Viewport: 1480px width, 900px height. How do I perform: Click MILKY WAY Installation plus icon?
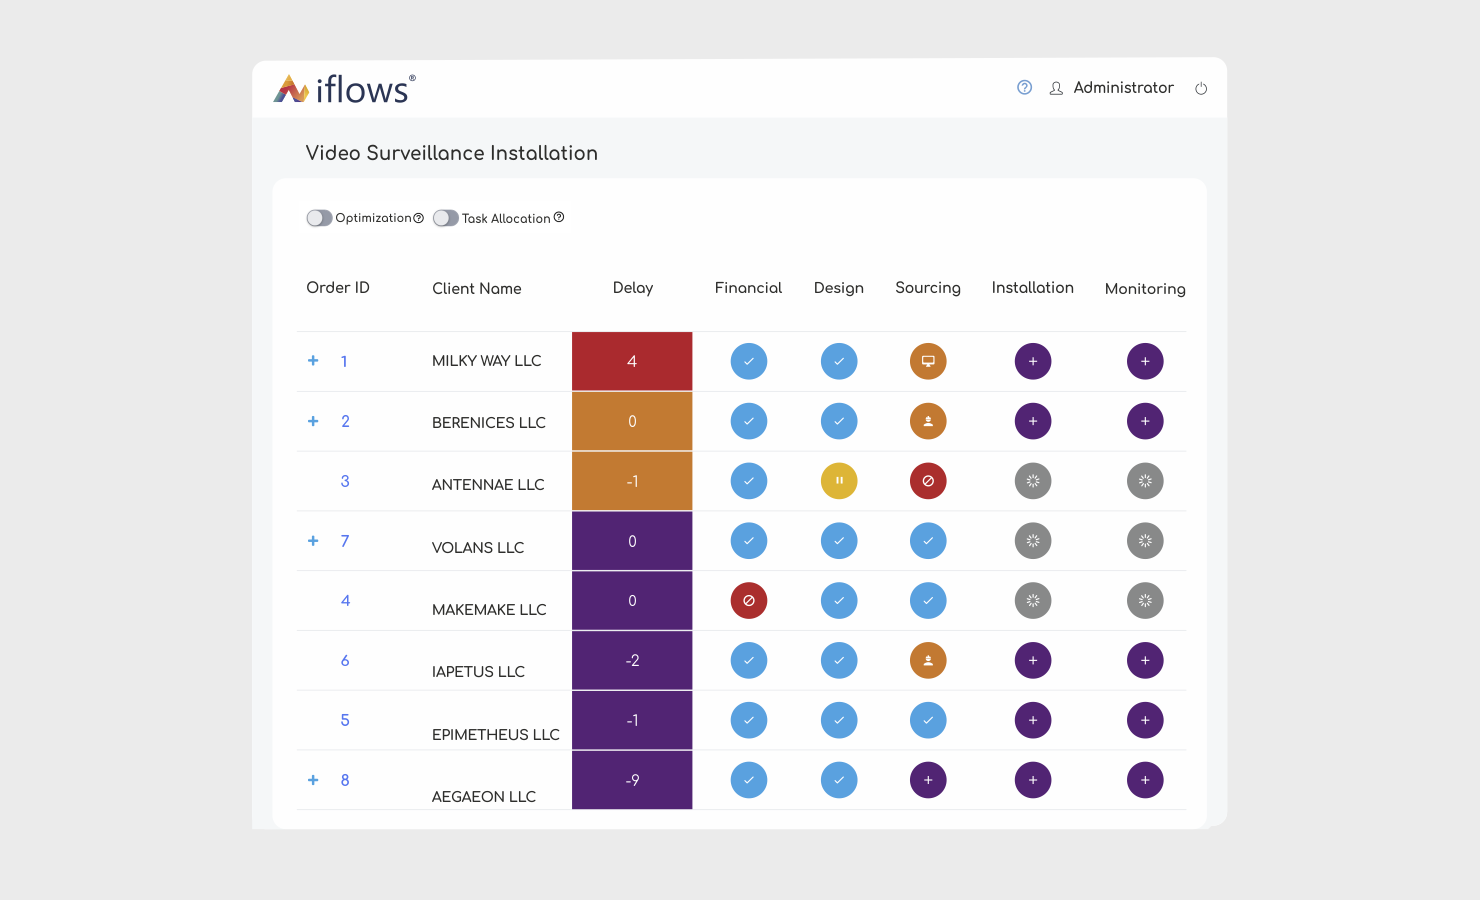[x=1033, y=361]
